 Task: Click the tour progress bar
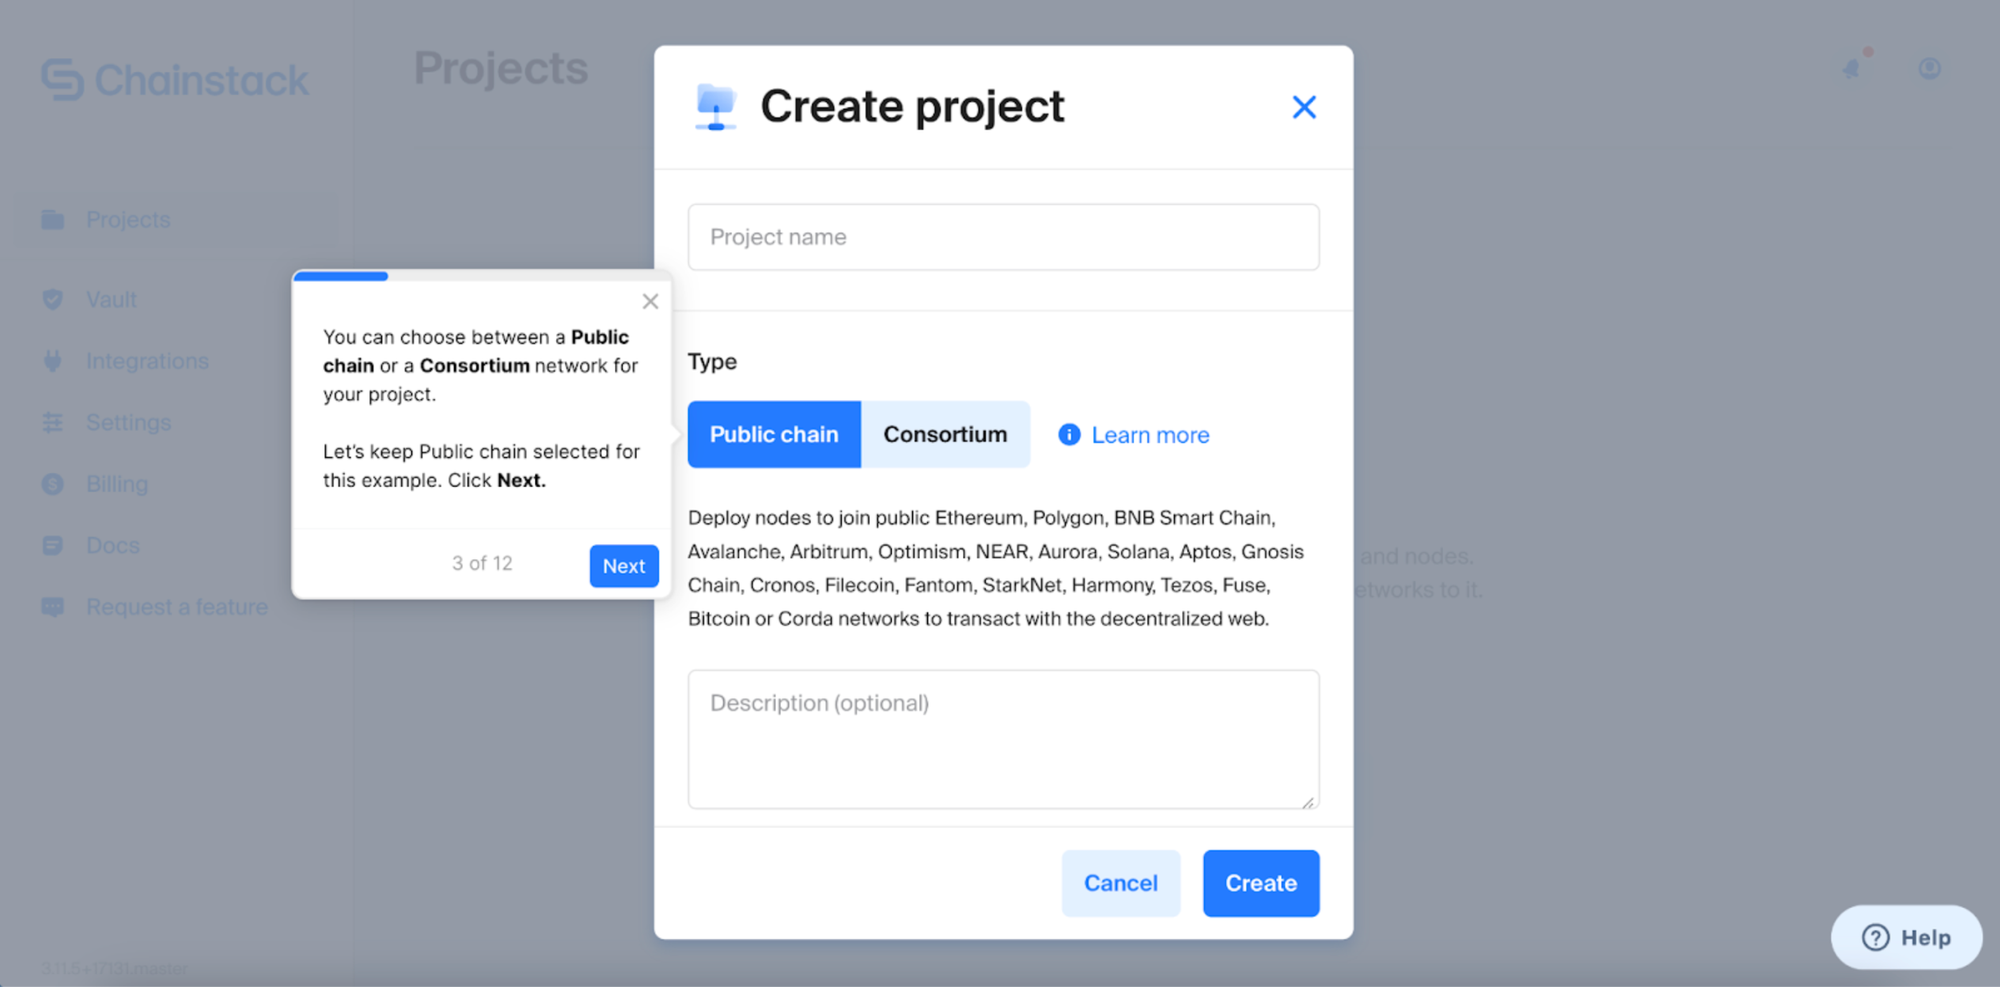[x=481, y=276]
